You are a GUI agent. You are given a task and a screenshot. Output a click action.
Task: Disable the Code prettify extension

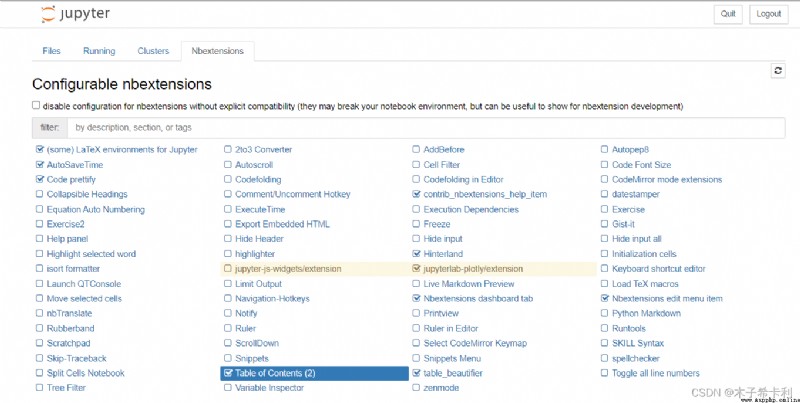click(40, 179)
